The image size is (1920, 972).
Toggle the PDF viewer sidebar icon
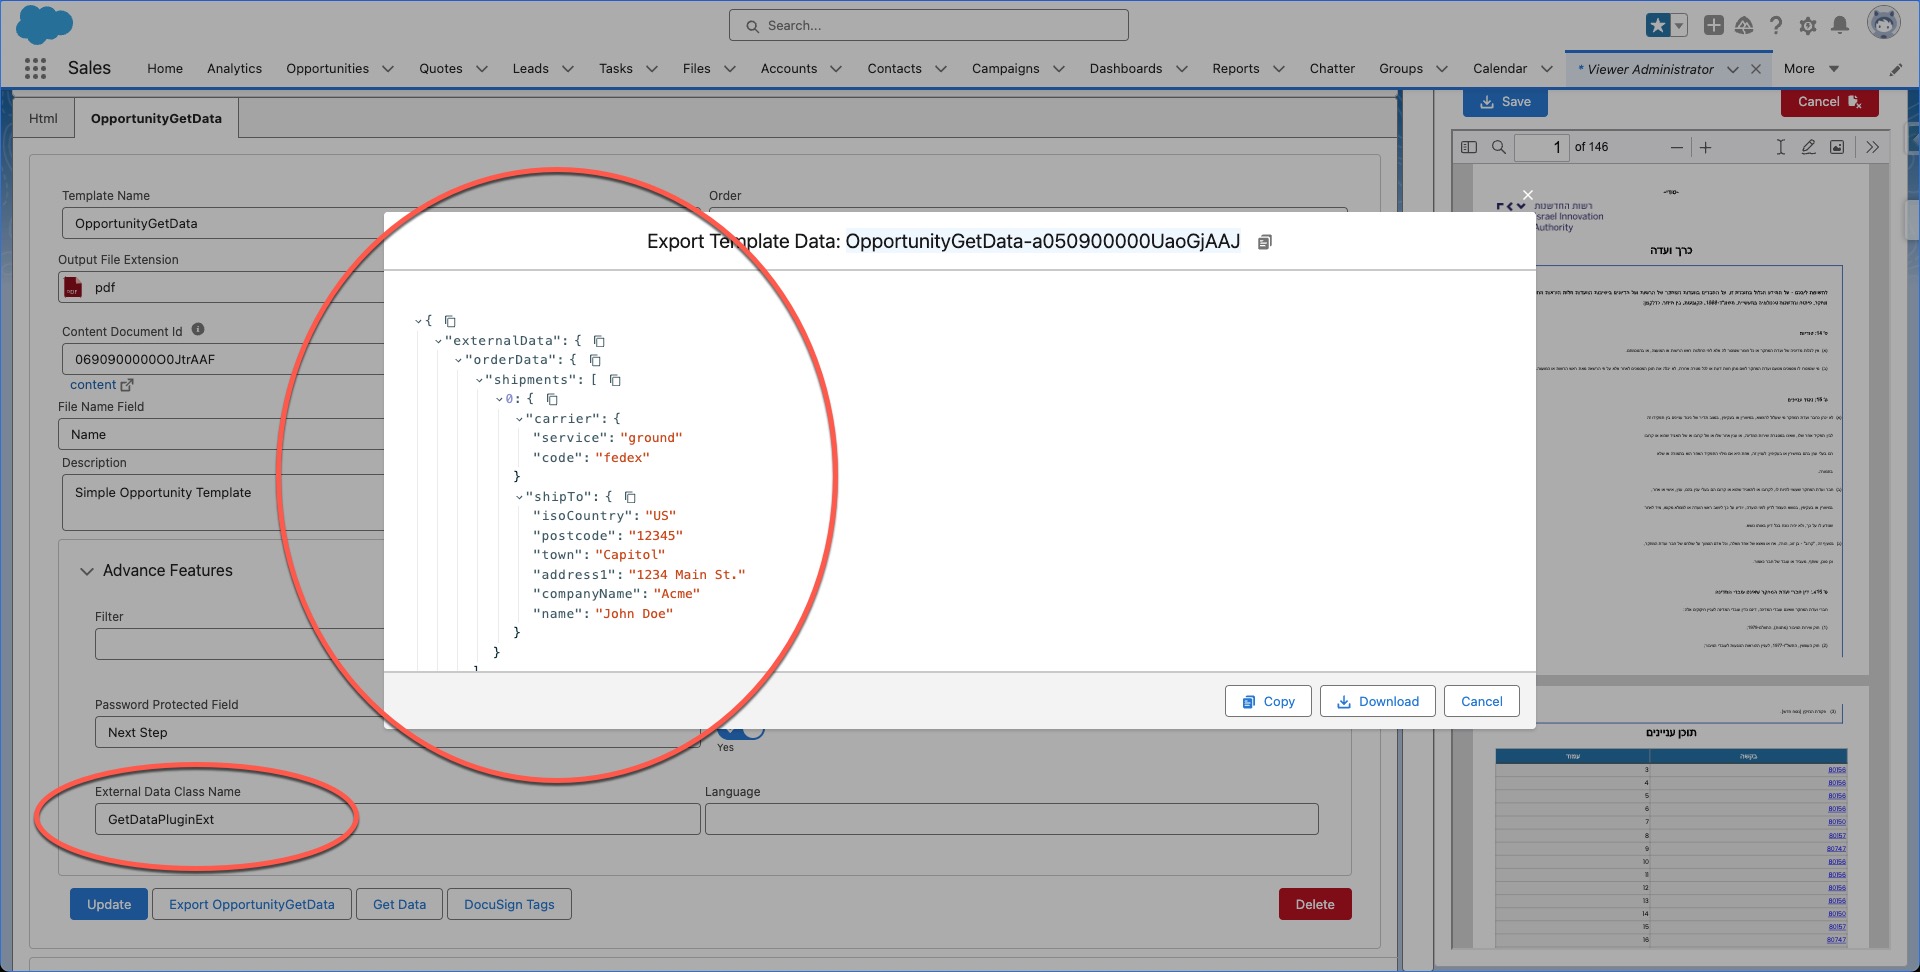(x=1470, y=147)
